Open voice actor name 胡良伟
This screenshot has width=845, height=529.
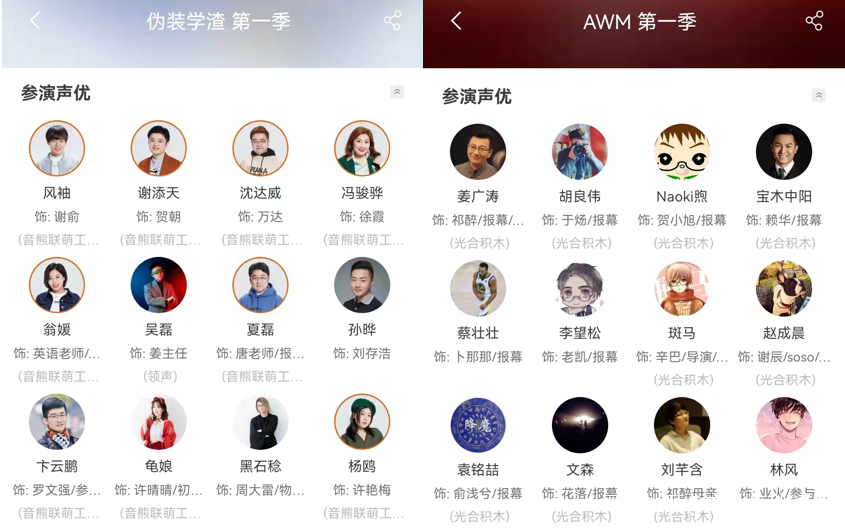pyautogui.click(x=580, y=197)
